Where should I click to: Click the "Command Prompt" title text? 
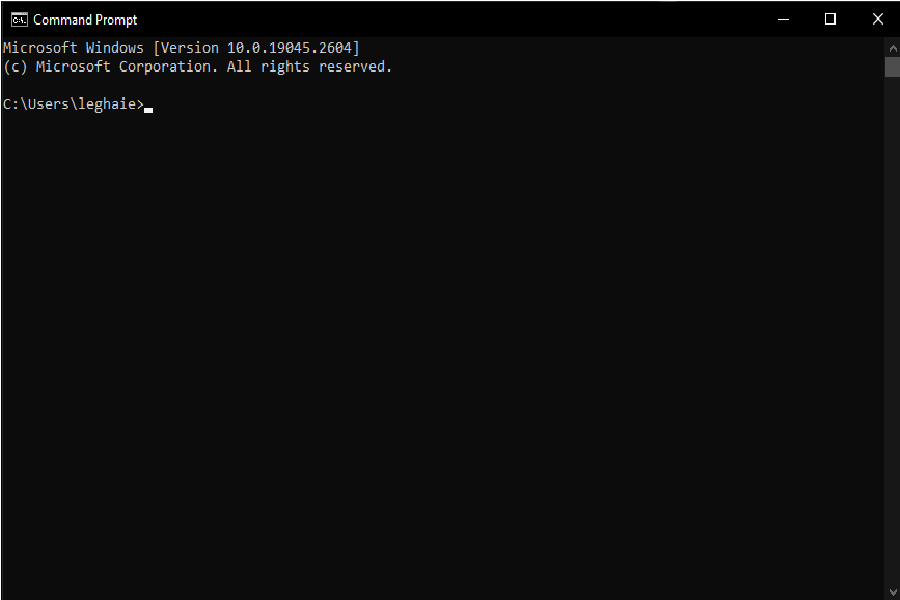[85, 20]
